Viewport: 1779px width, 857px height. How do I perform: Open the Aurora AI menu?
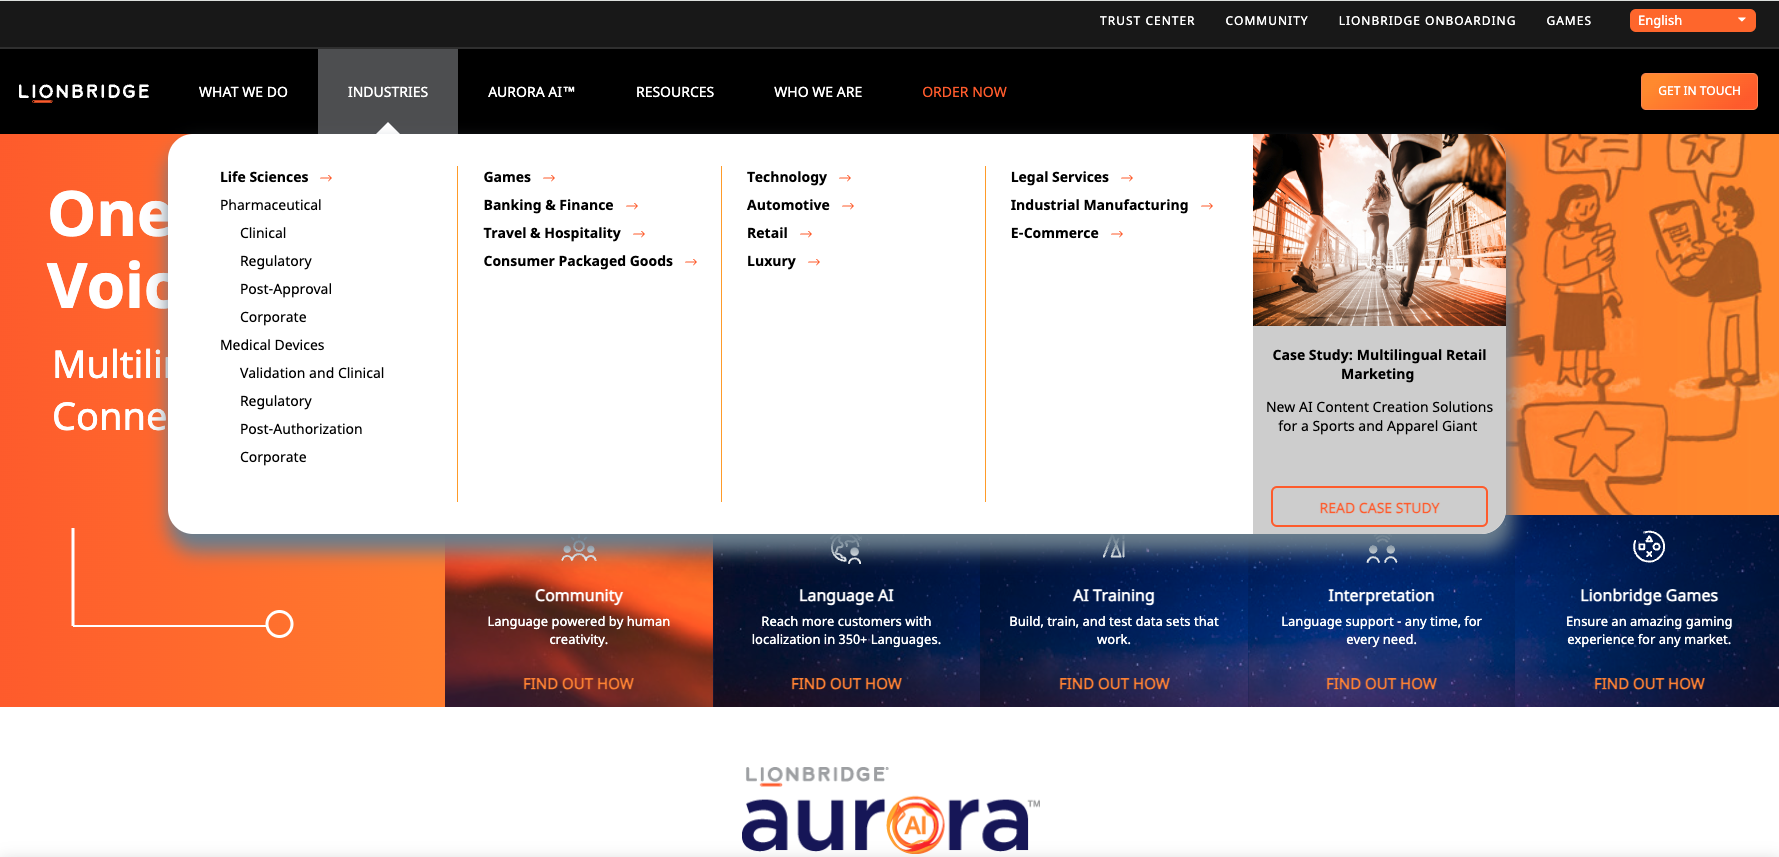(x=531, y=92)
